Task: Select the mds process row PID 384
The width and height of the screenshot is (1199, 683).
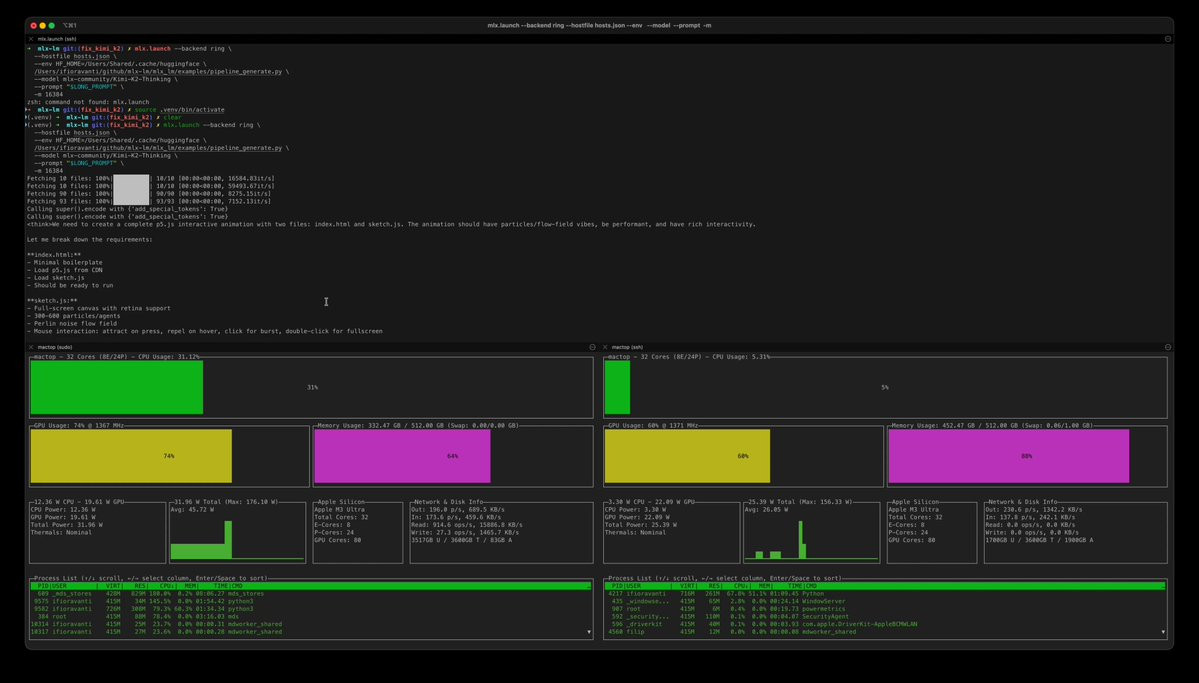Action: pos(310,616)
